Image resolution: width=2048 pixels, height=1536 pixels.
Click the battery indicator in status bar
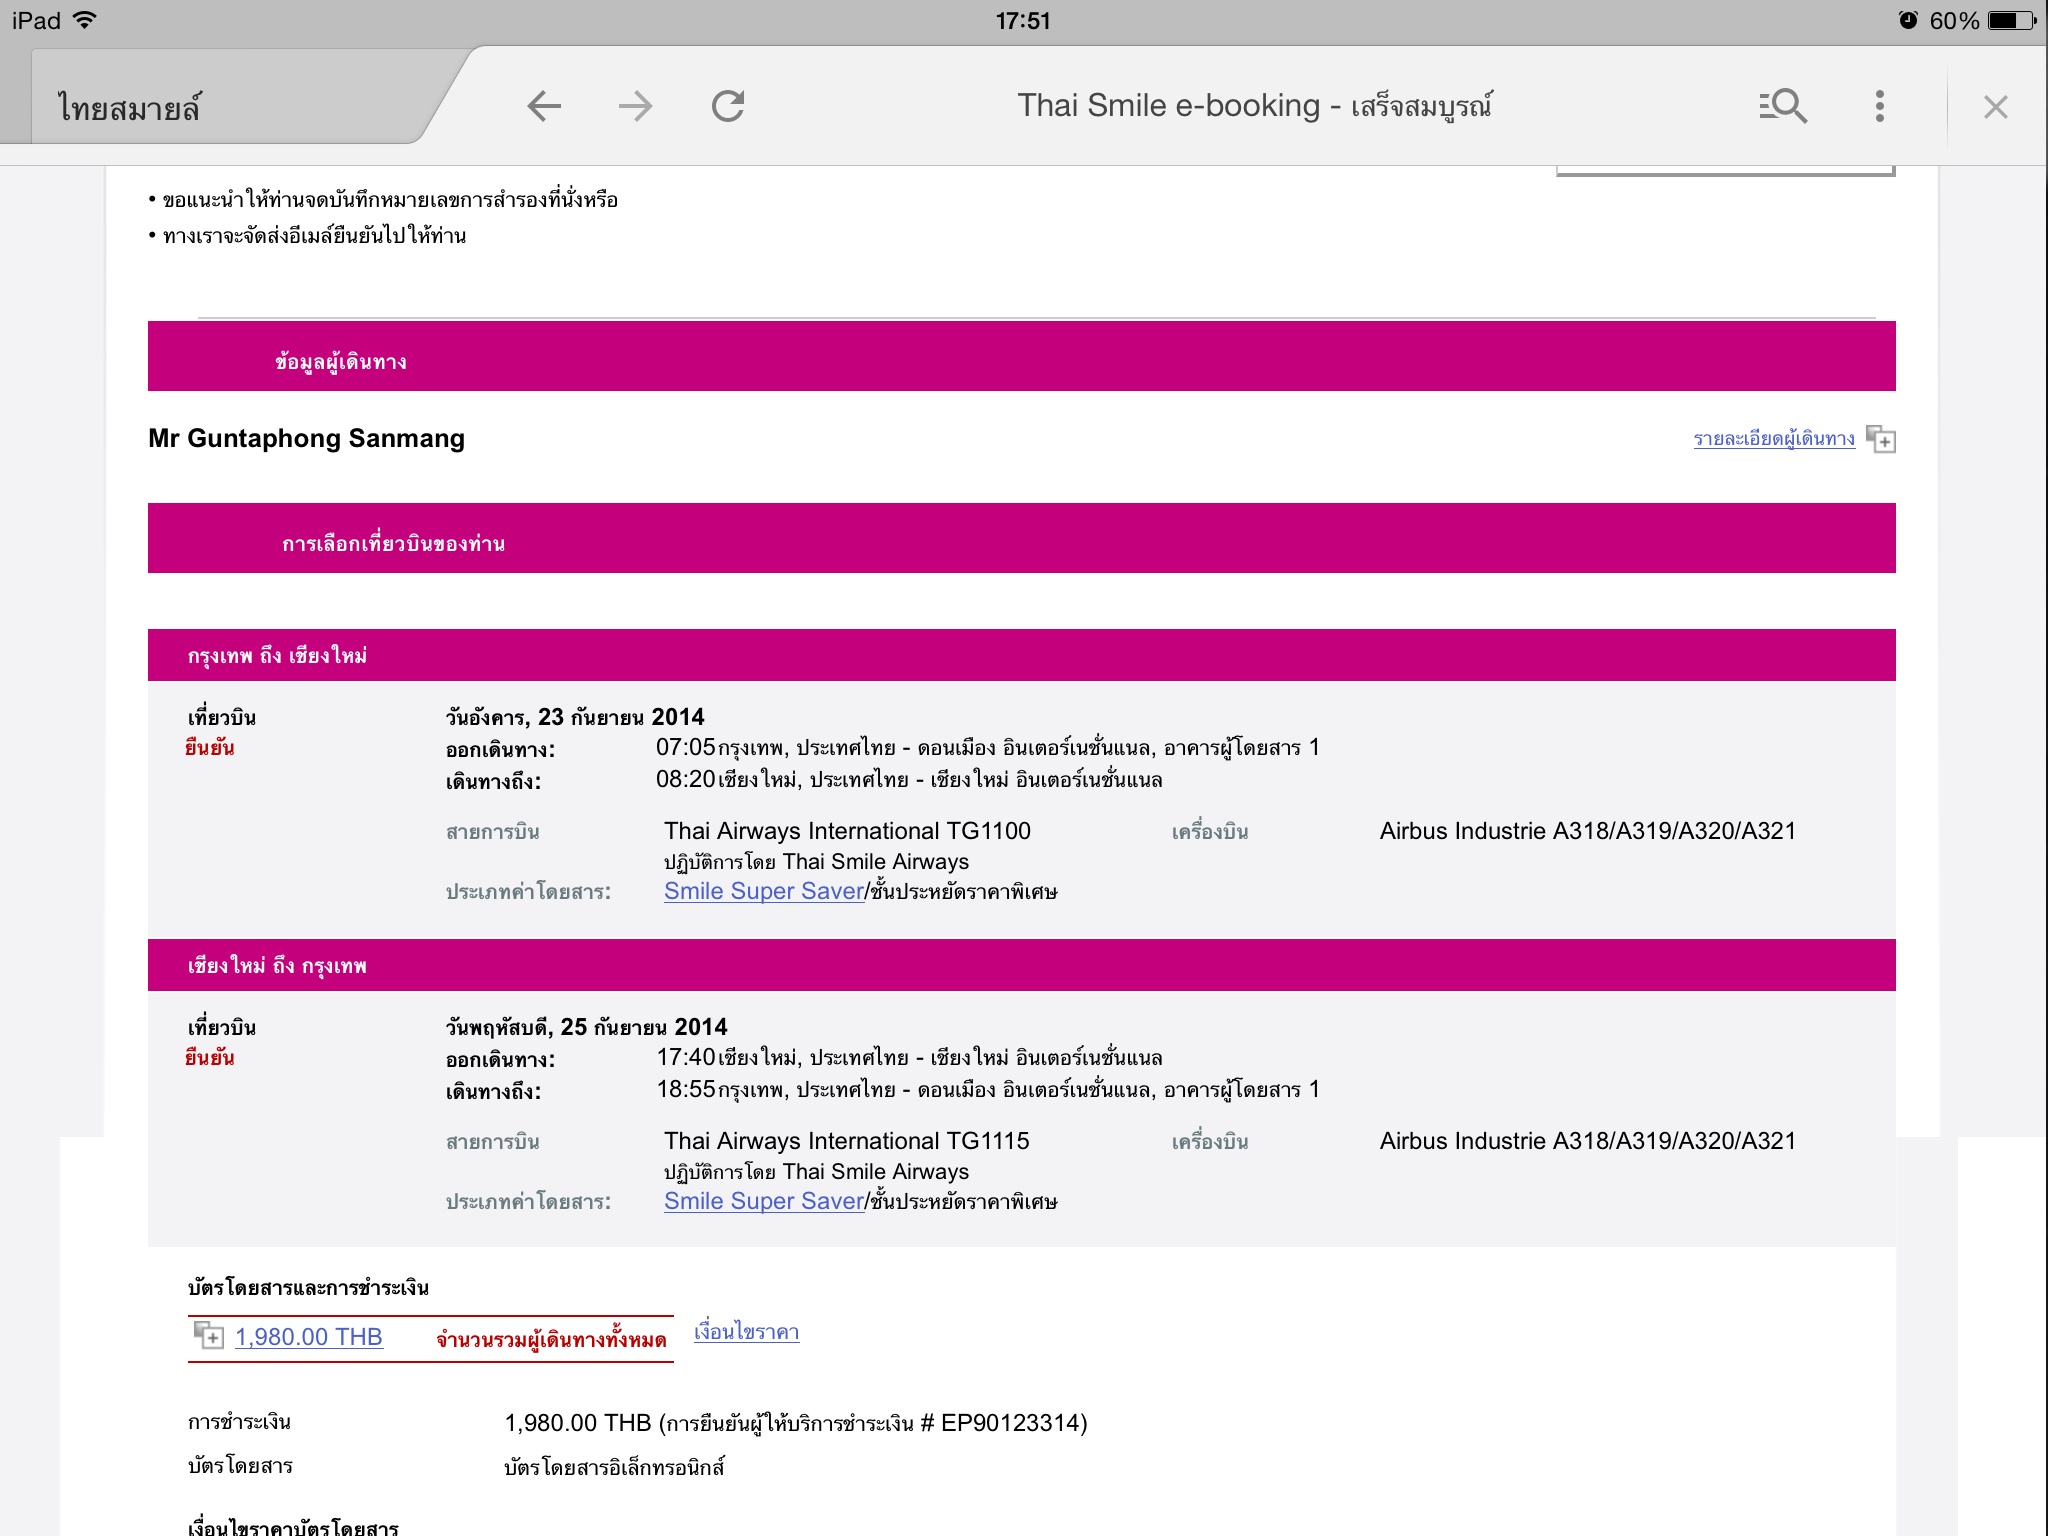click(x=2013, y=20)
